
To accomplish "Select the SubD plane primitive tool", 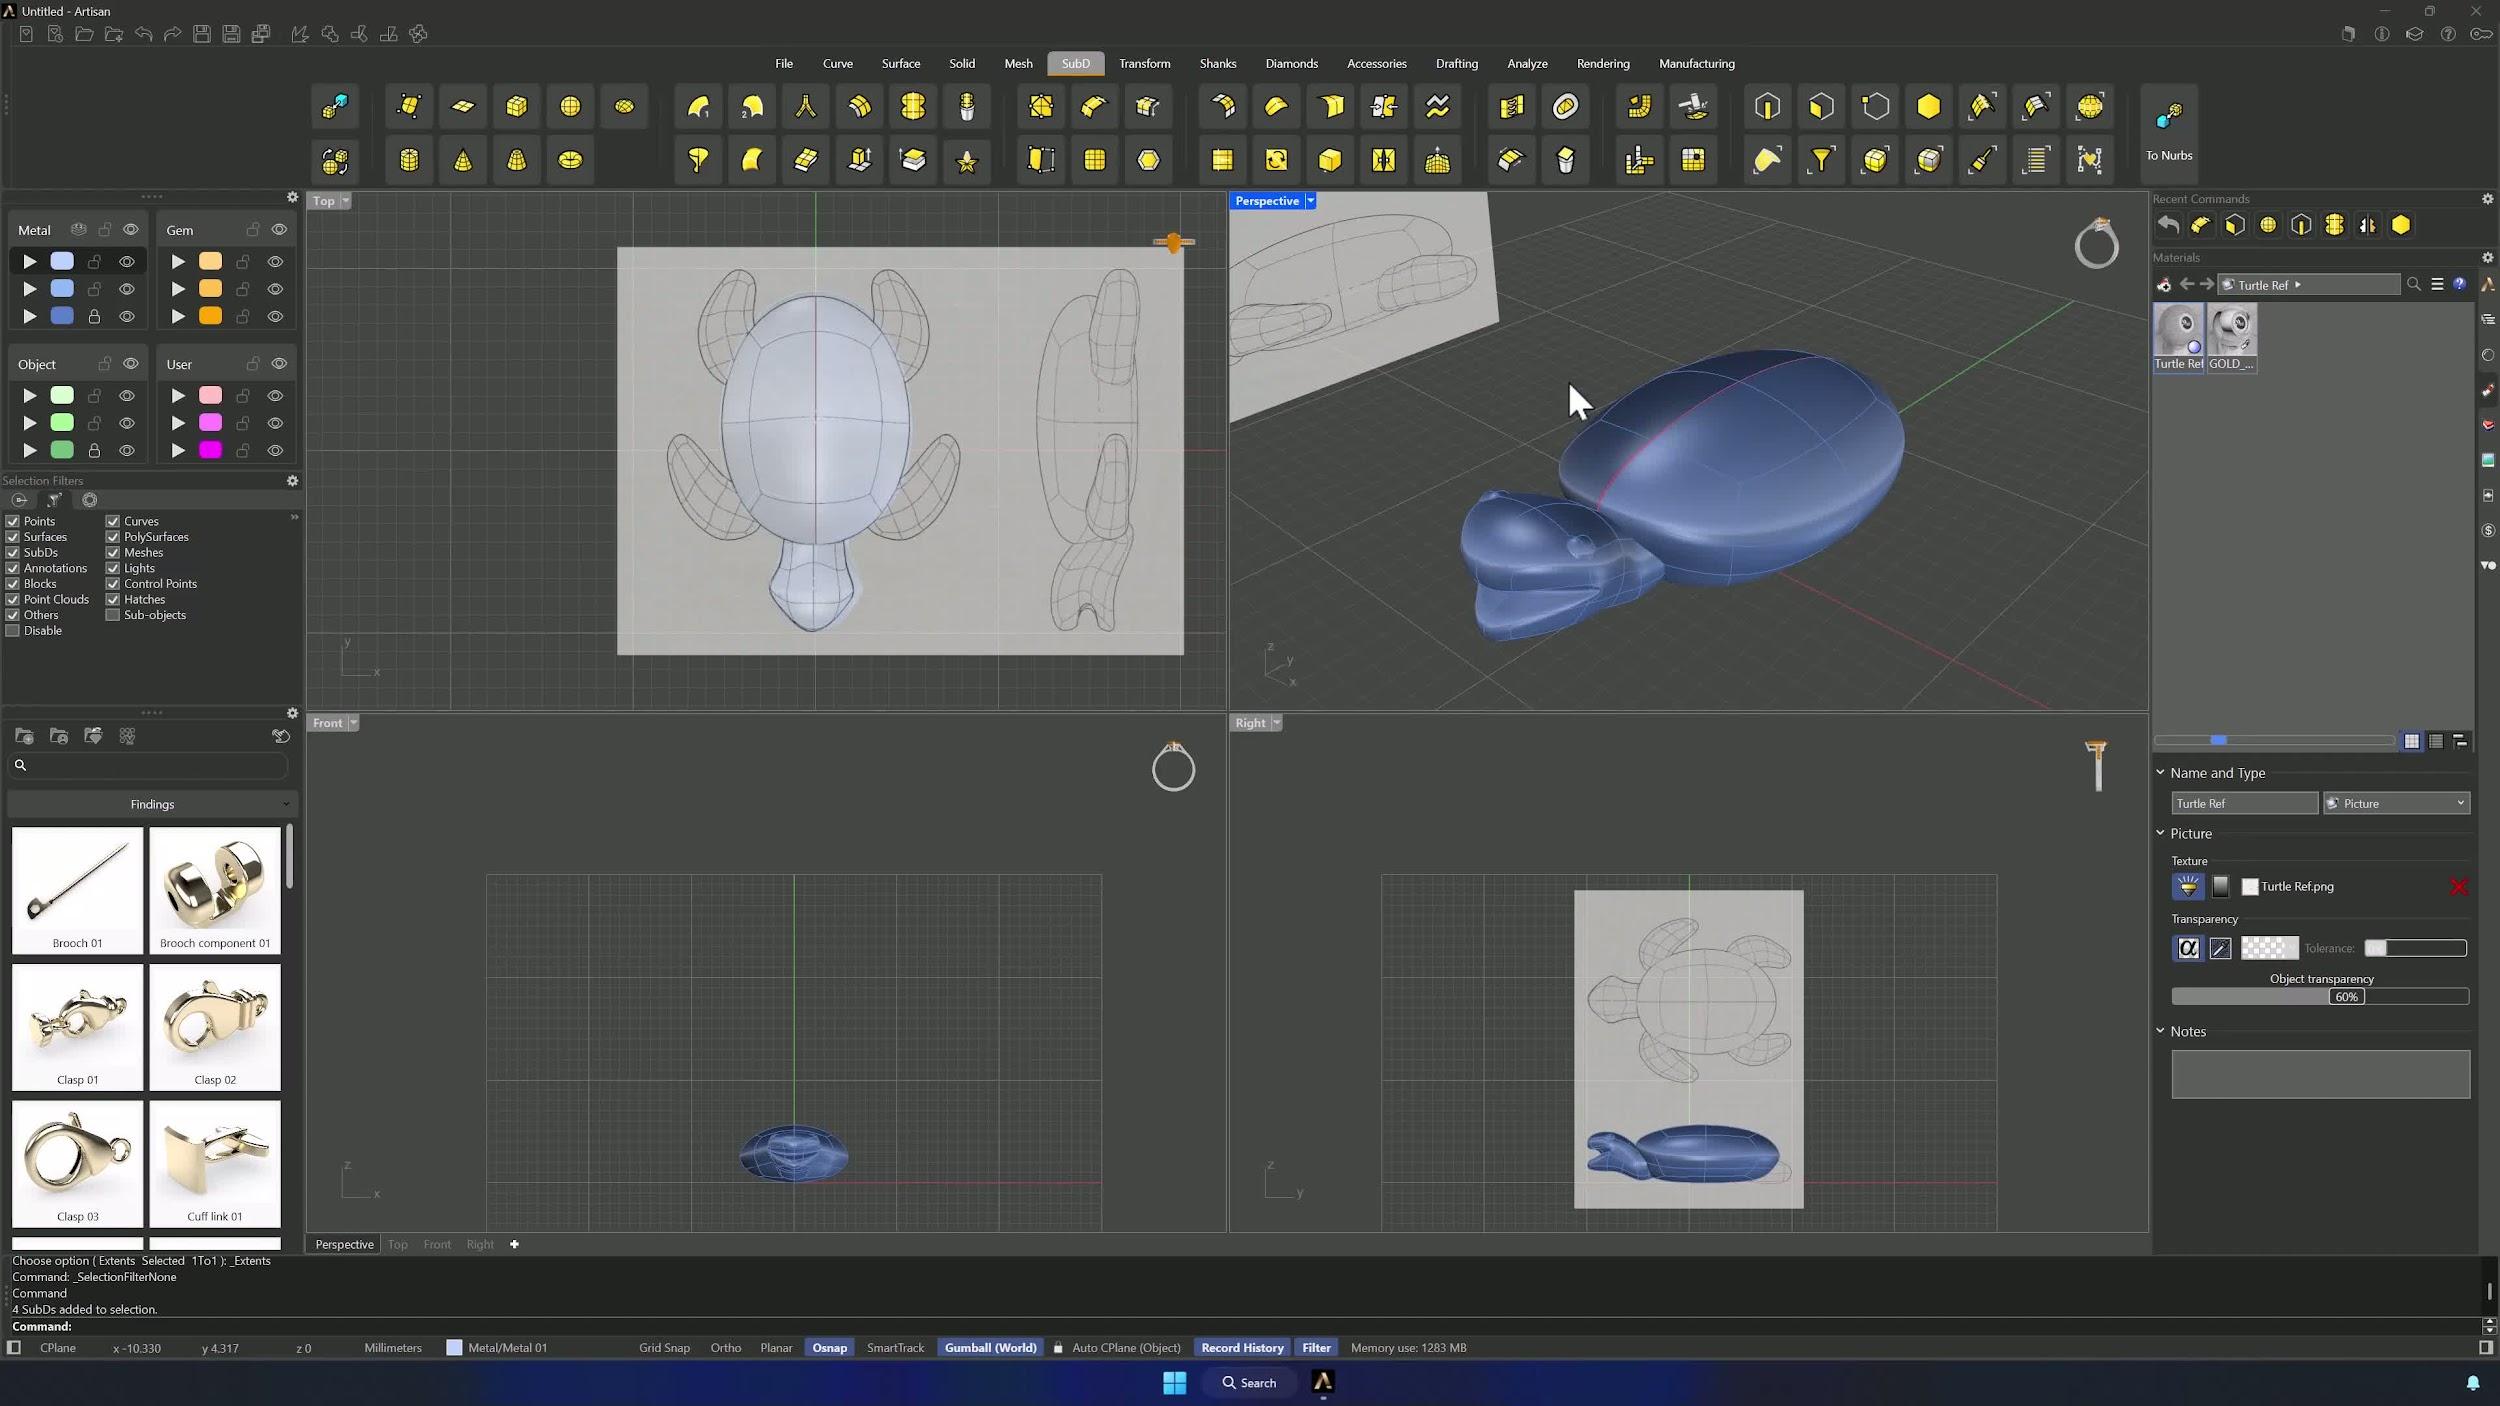I will tap(463, 107).
